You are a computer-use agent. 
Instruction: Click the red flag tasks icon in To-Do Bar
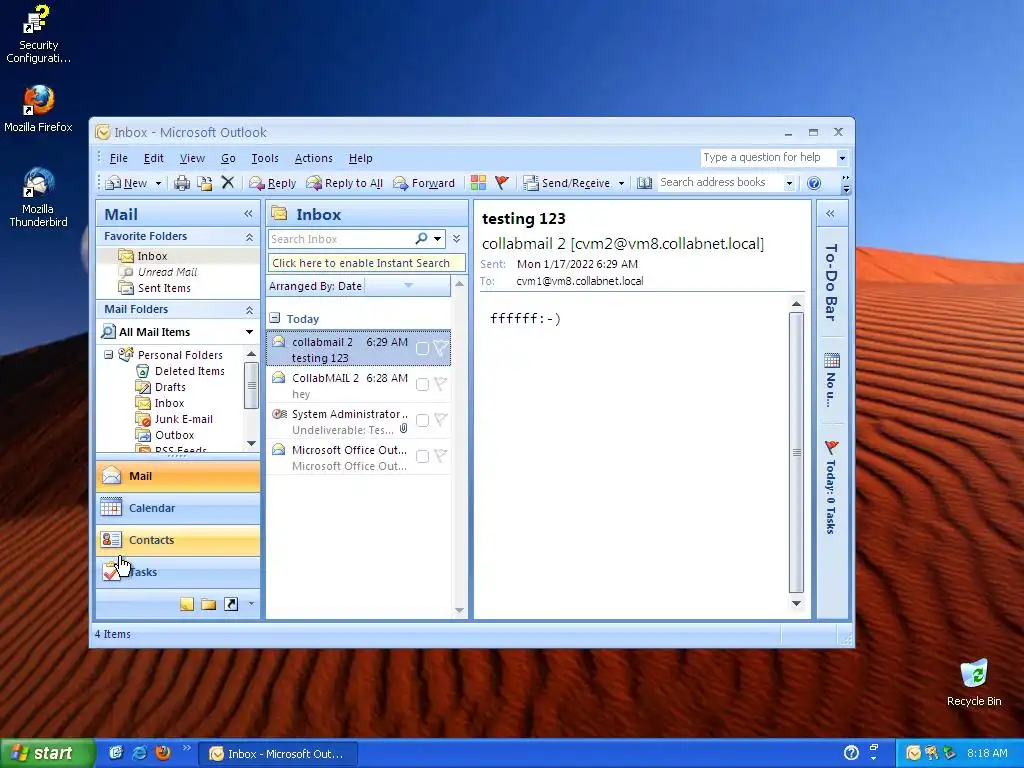coord(831,448)
